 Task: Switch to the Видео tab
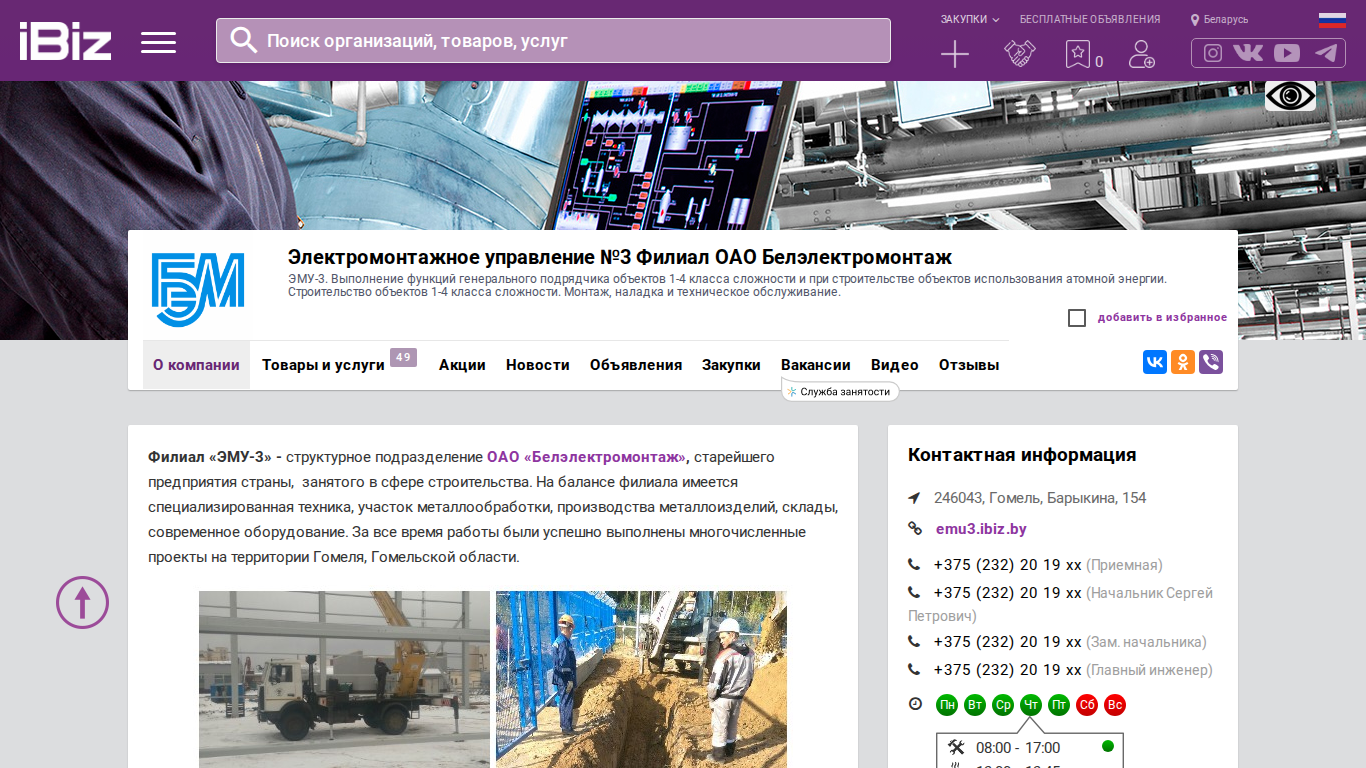895,365
